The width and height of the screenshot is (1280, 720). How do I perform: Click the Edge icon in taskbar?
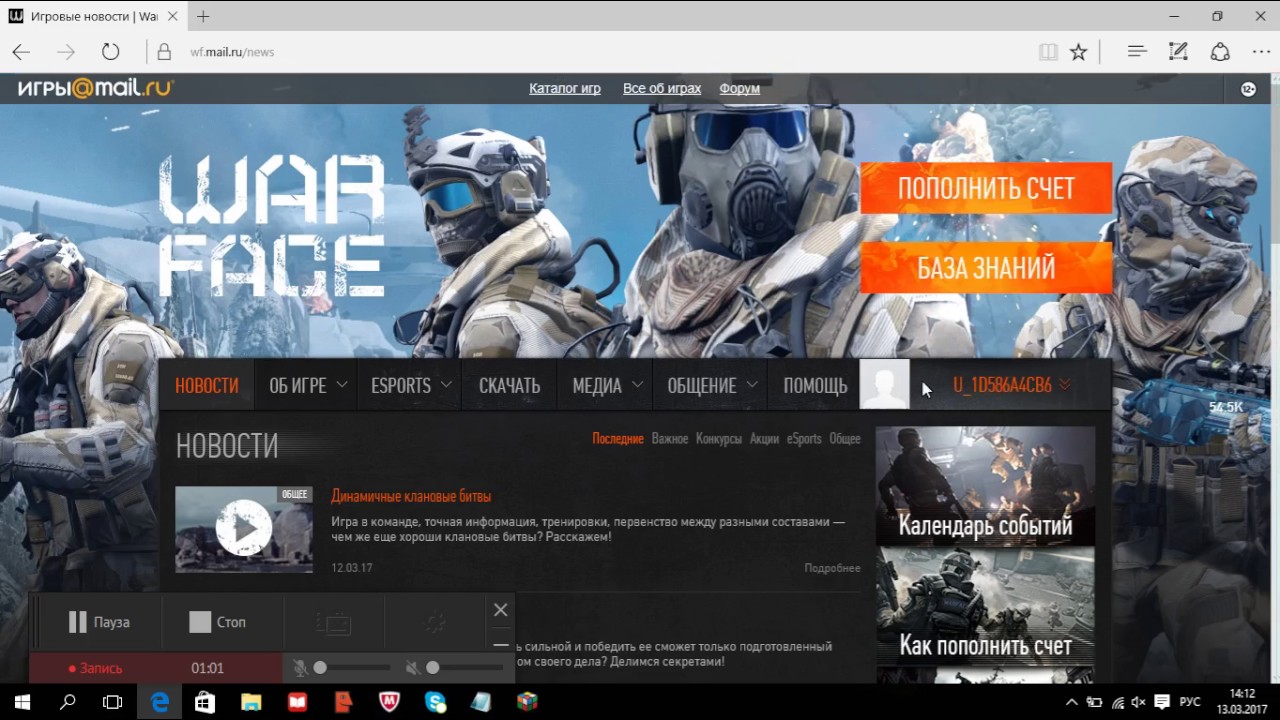coord(160,702)
